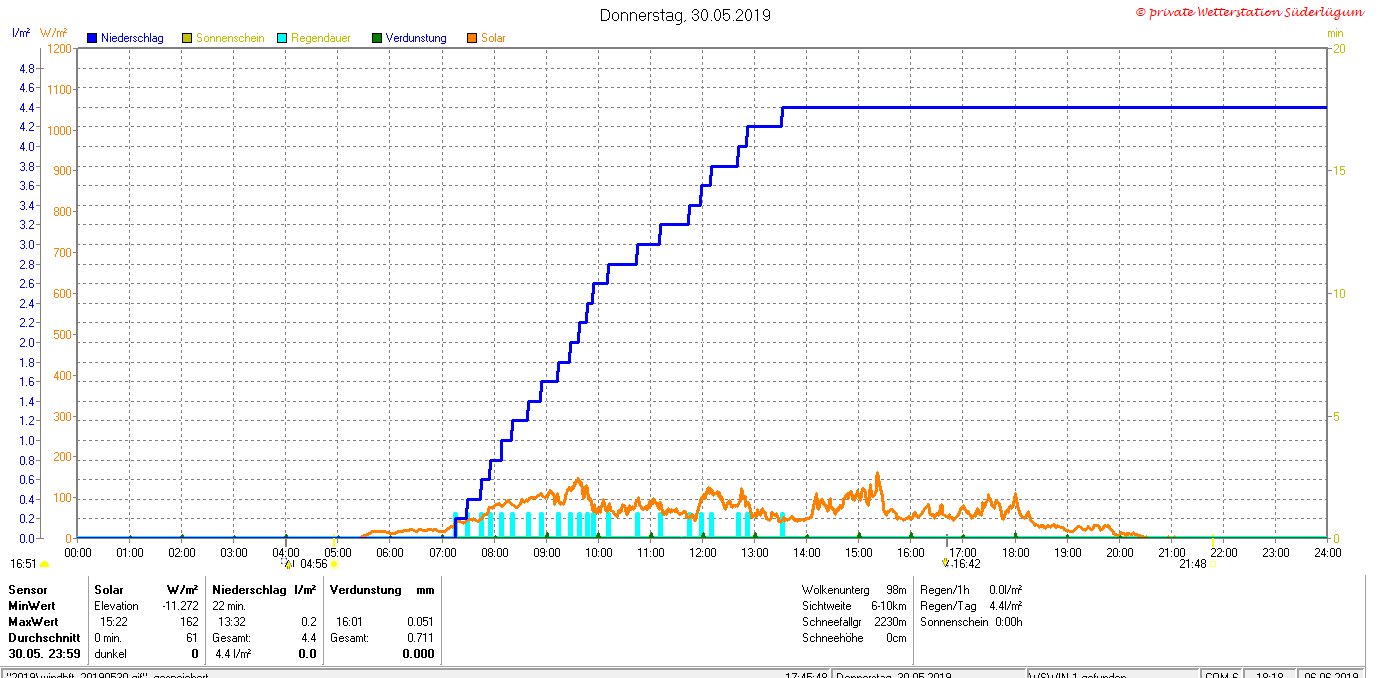The image size is (1396, 678).
Task: Click the bold 0.000 Verdunstung value
Action: (x=418, y=654)
